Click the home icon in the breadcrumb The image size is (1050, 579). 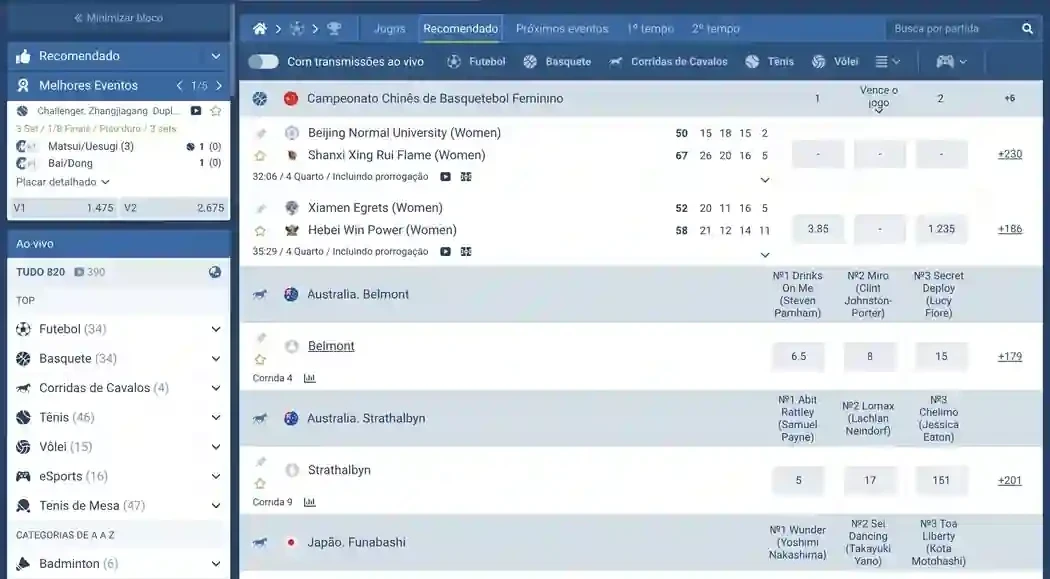pyautogui.click(x=260, y=29)
